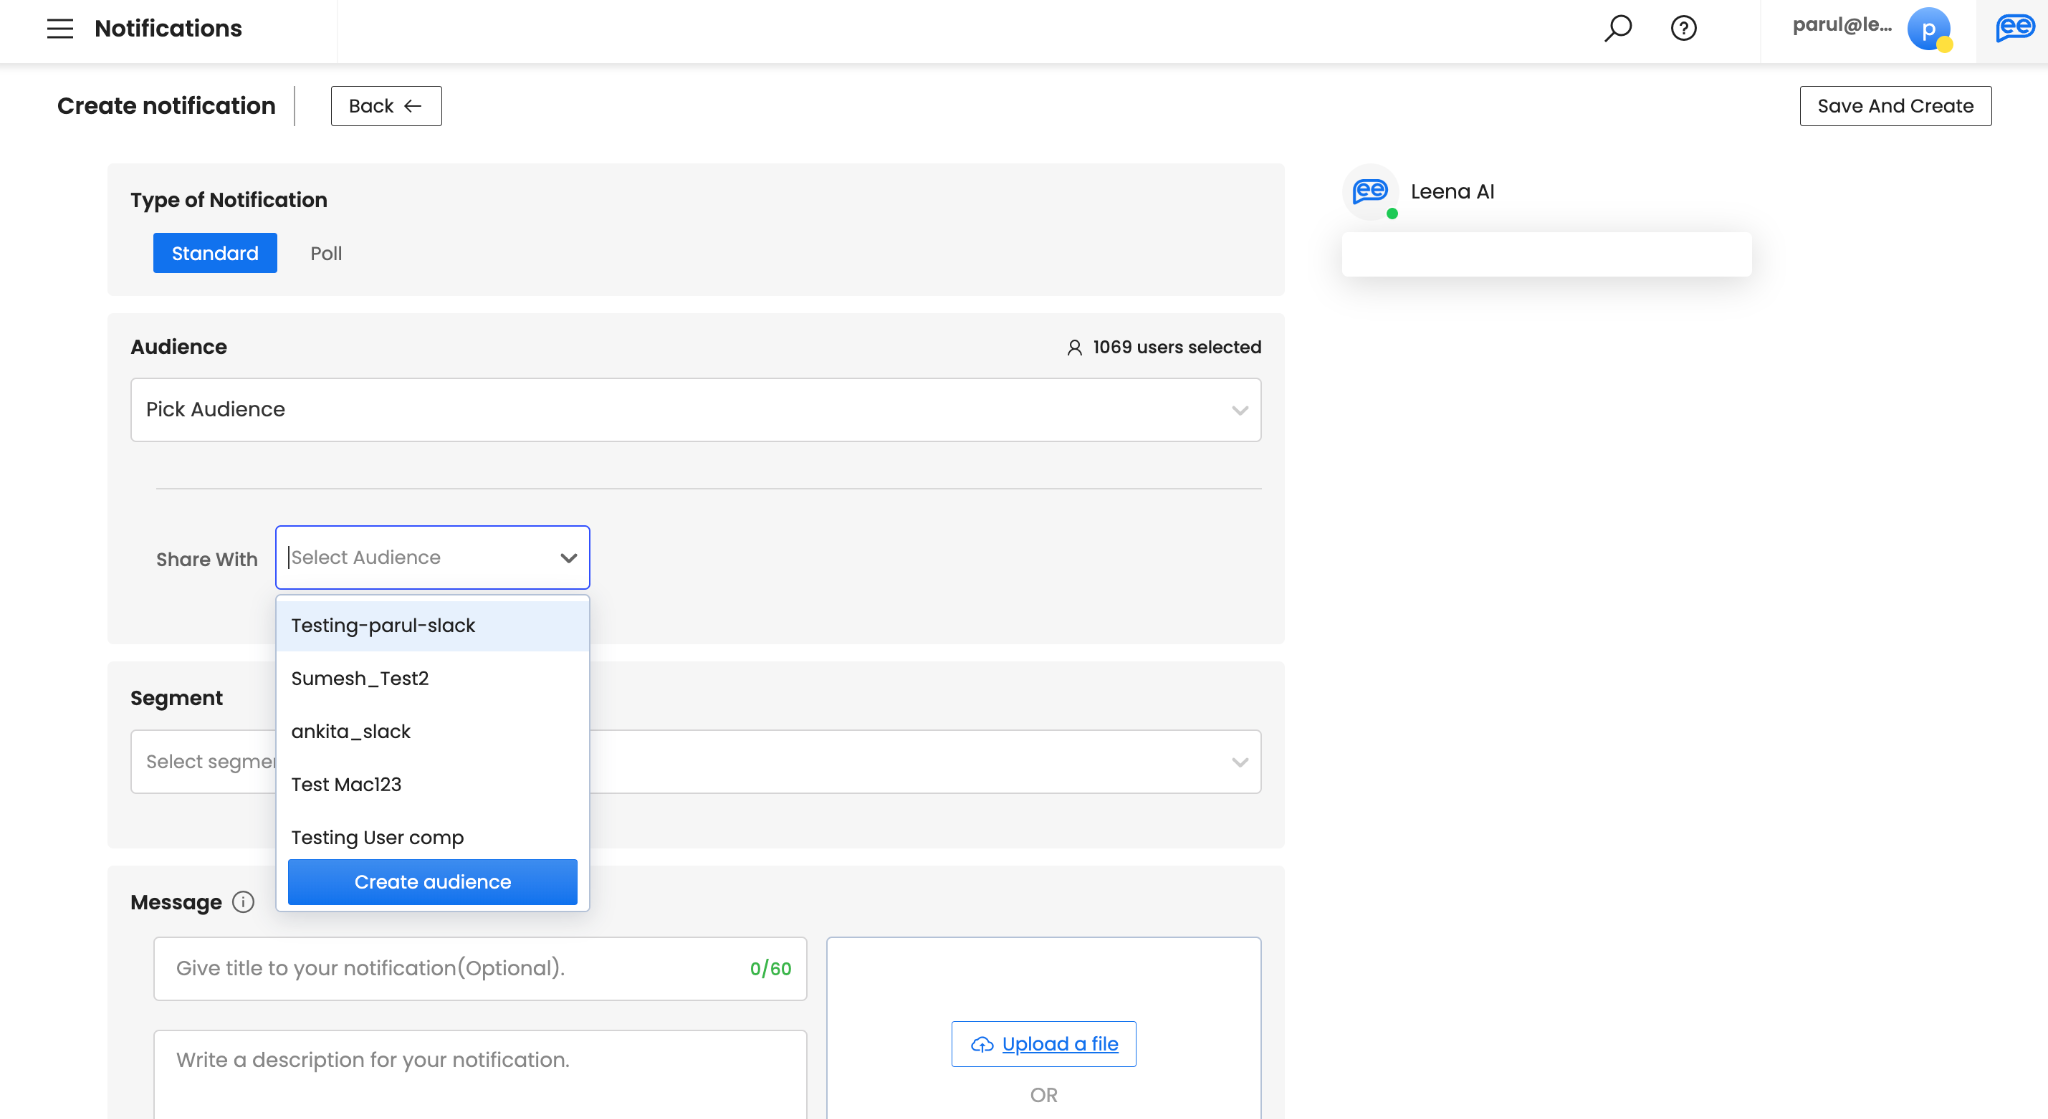Select Standard notification type

[x=215, y=253]
